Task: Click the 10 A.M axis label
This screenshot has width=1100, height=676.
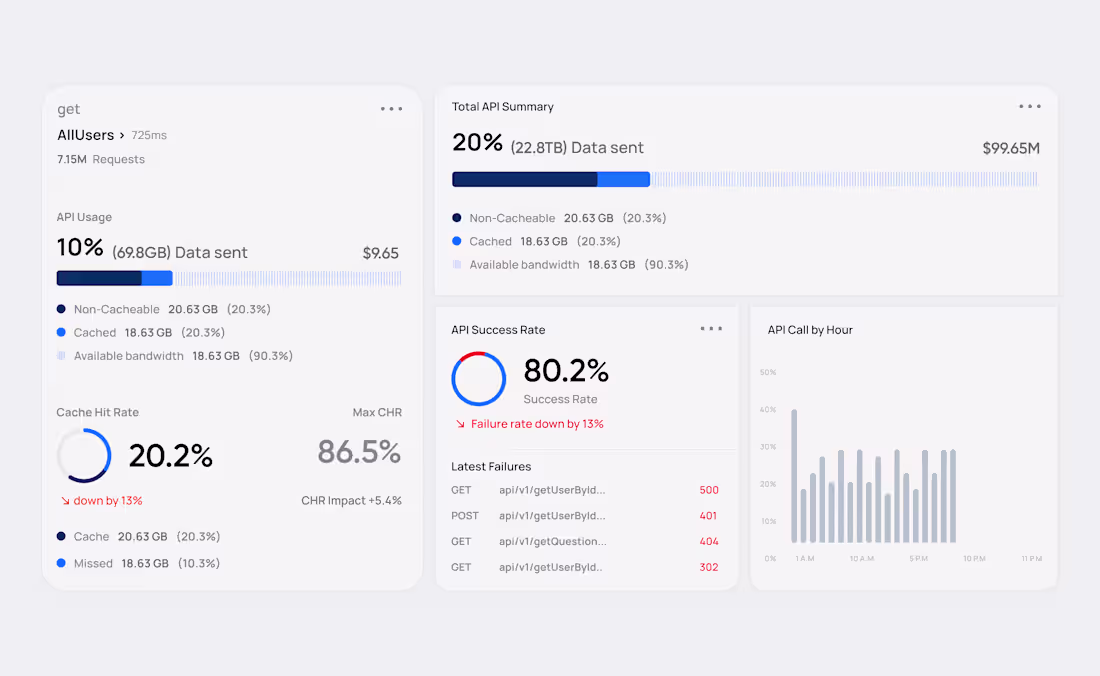Action: 862,559
